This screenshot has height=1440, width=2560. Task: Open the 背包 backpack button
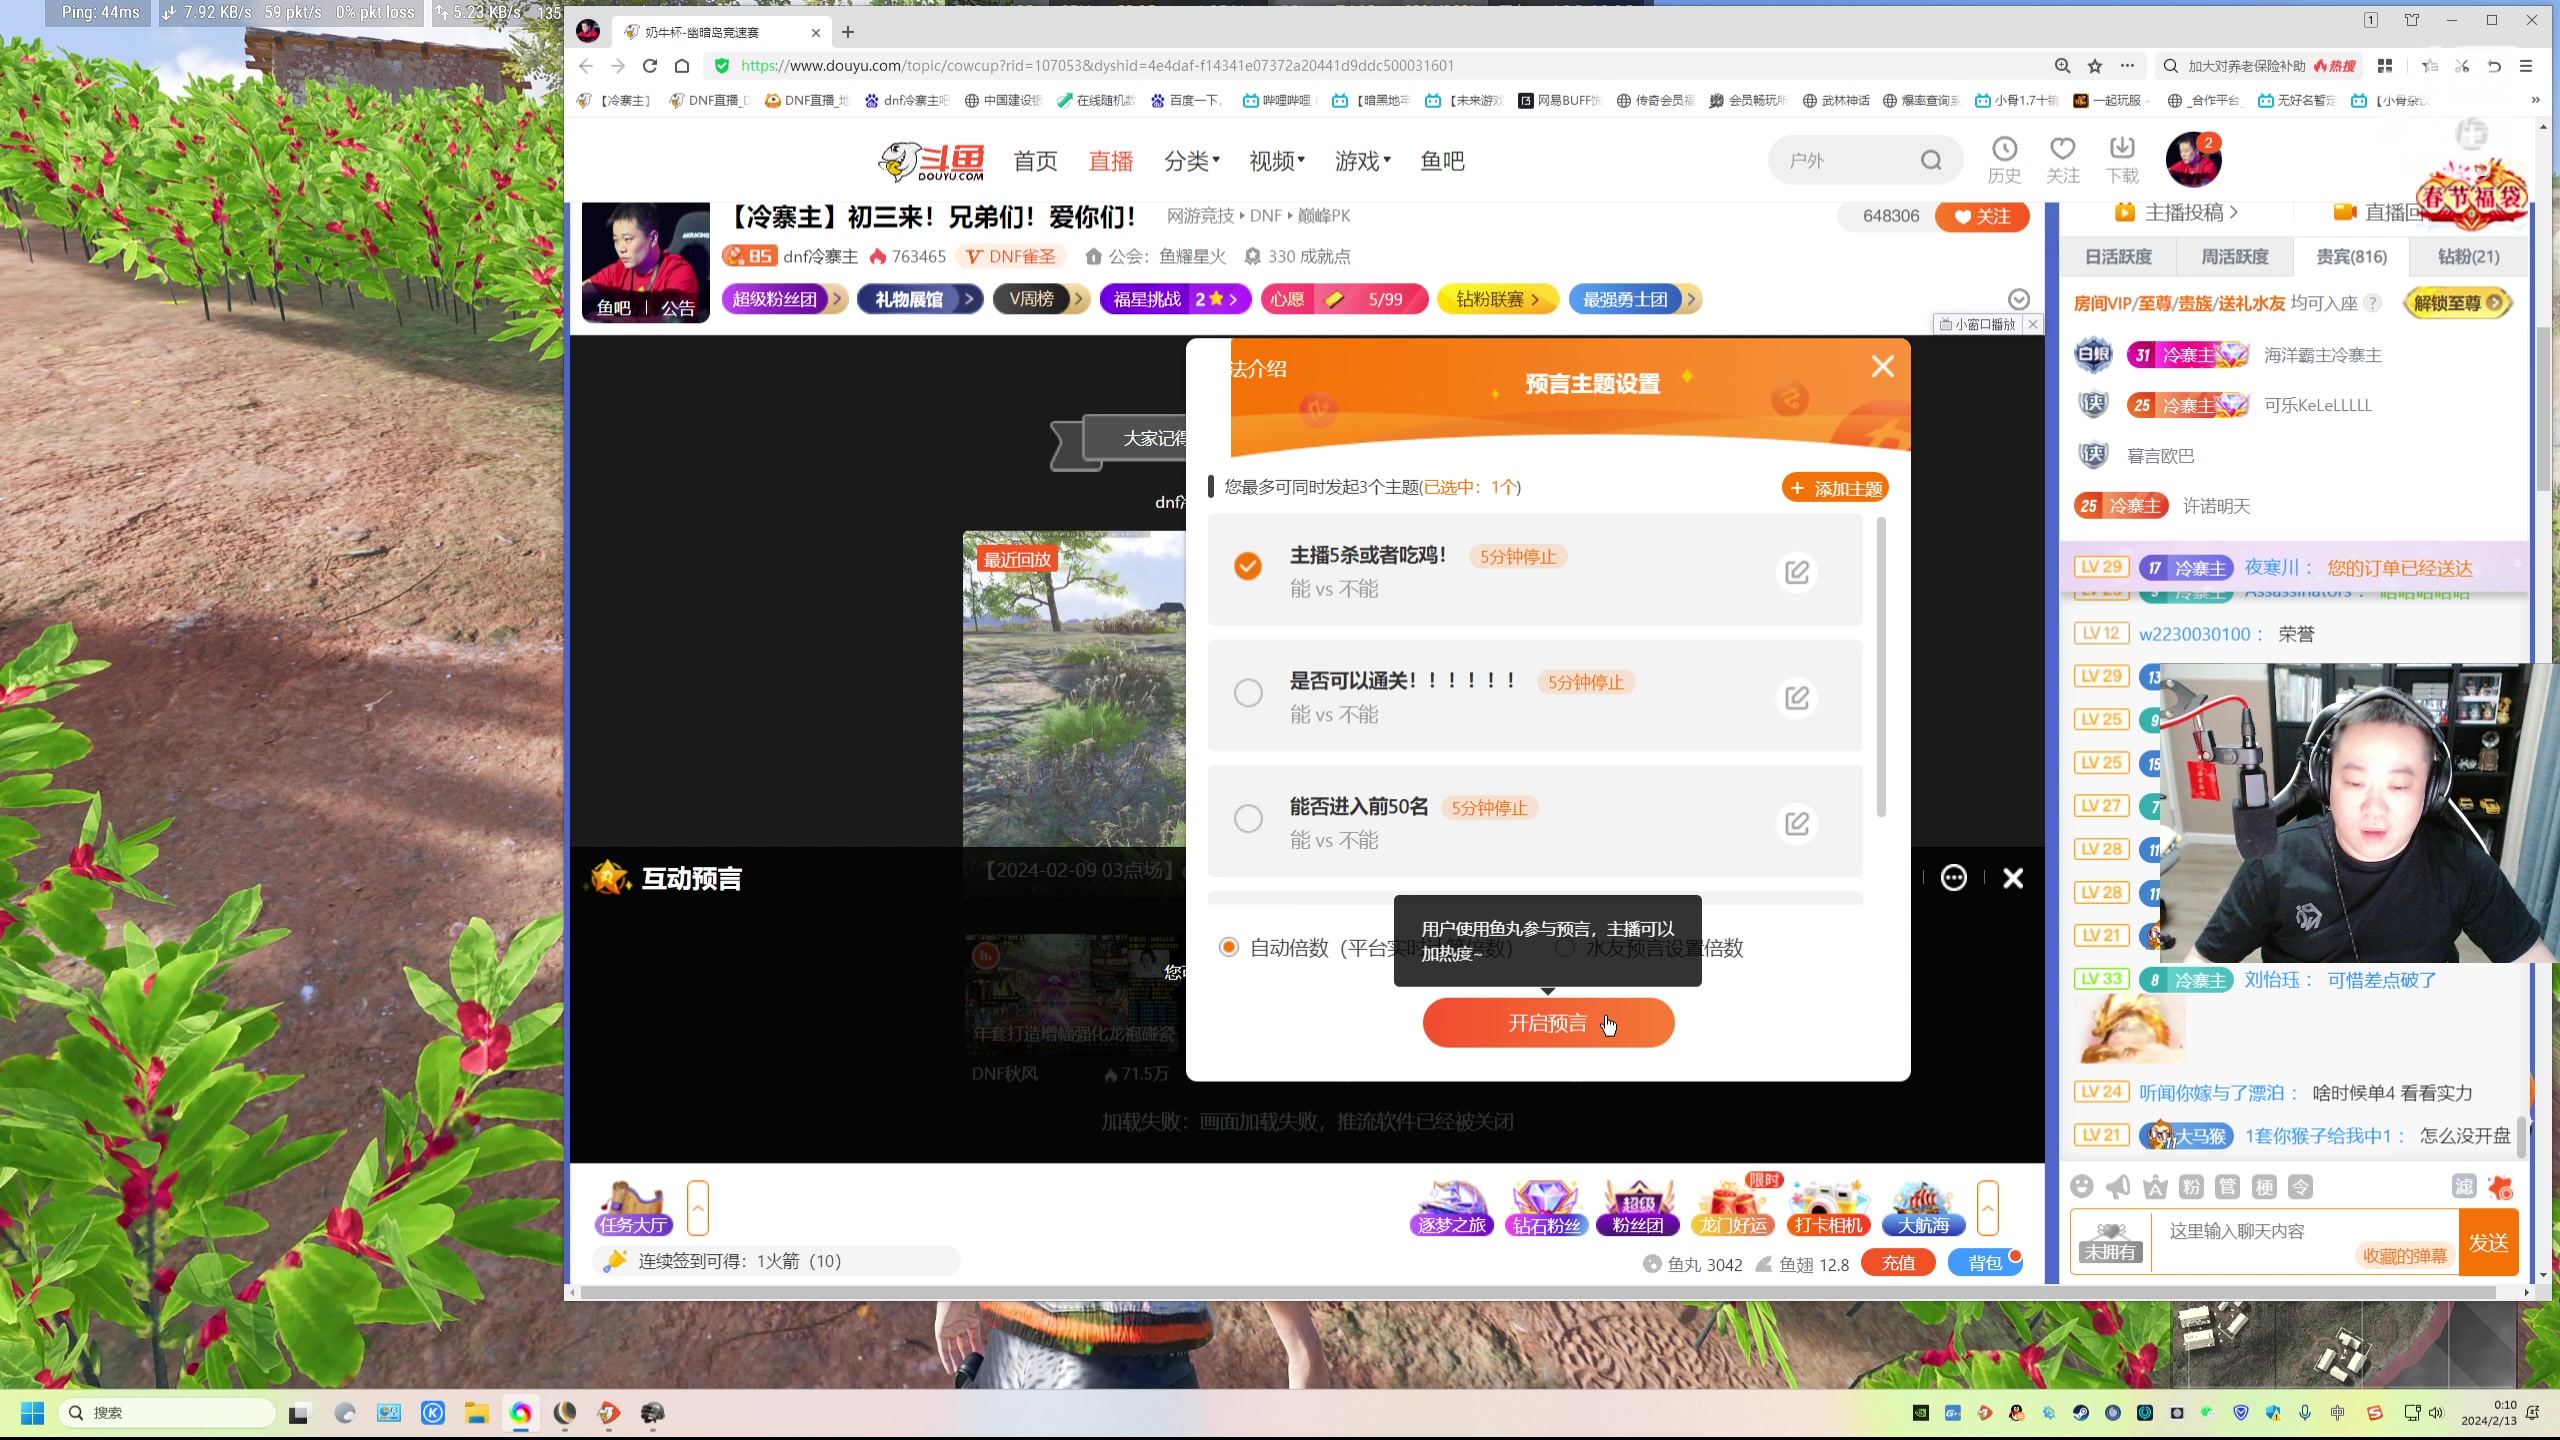(1984, 1263)
